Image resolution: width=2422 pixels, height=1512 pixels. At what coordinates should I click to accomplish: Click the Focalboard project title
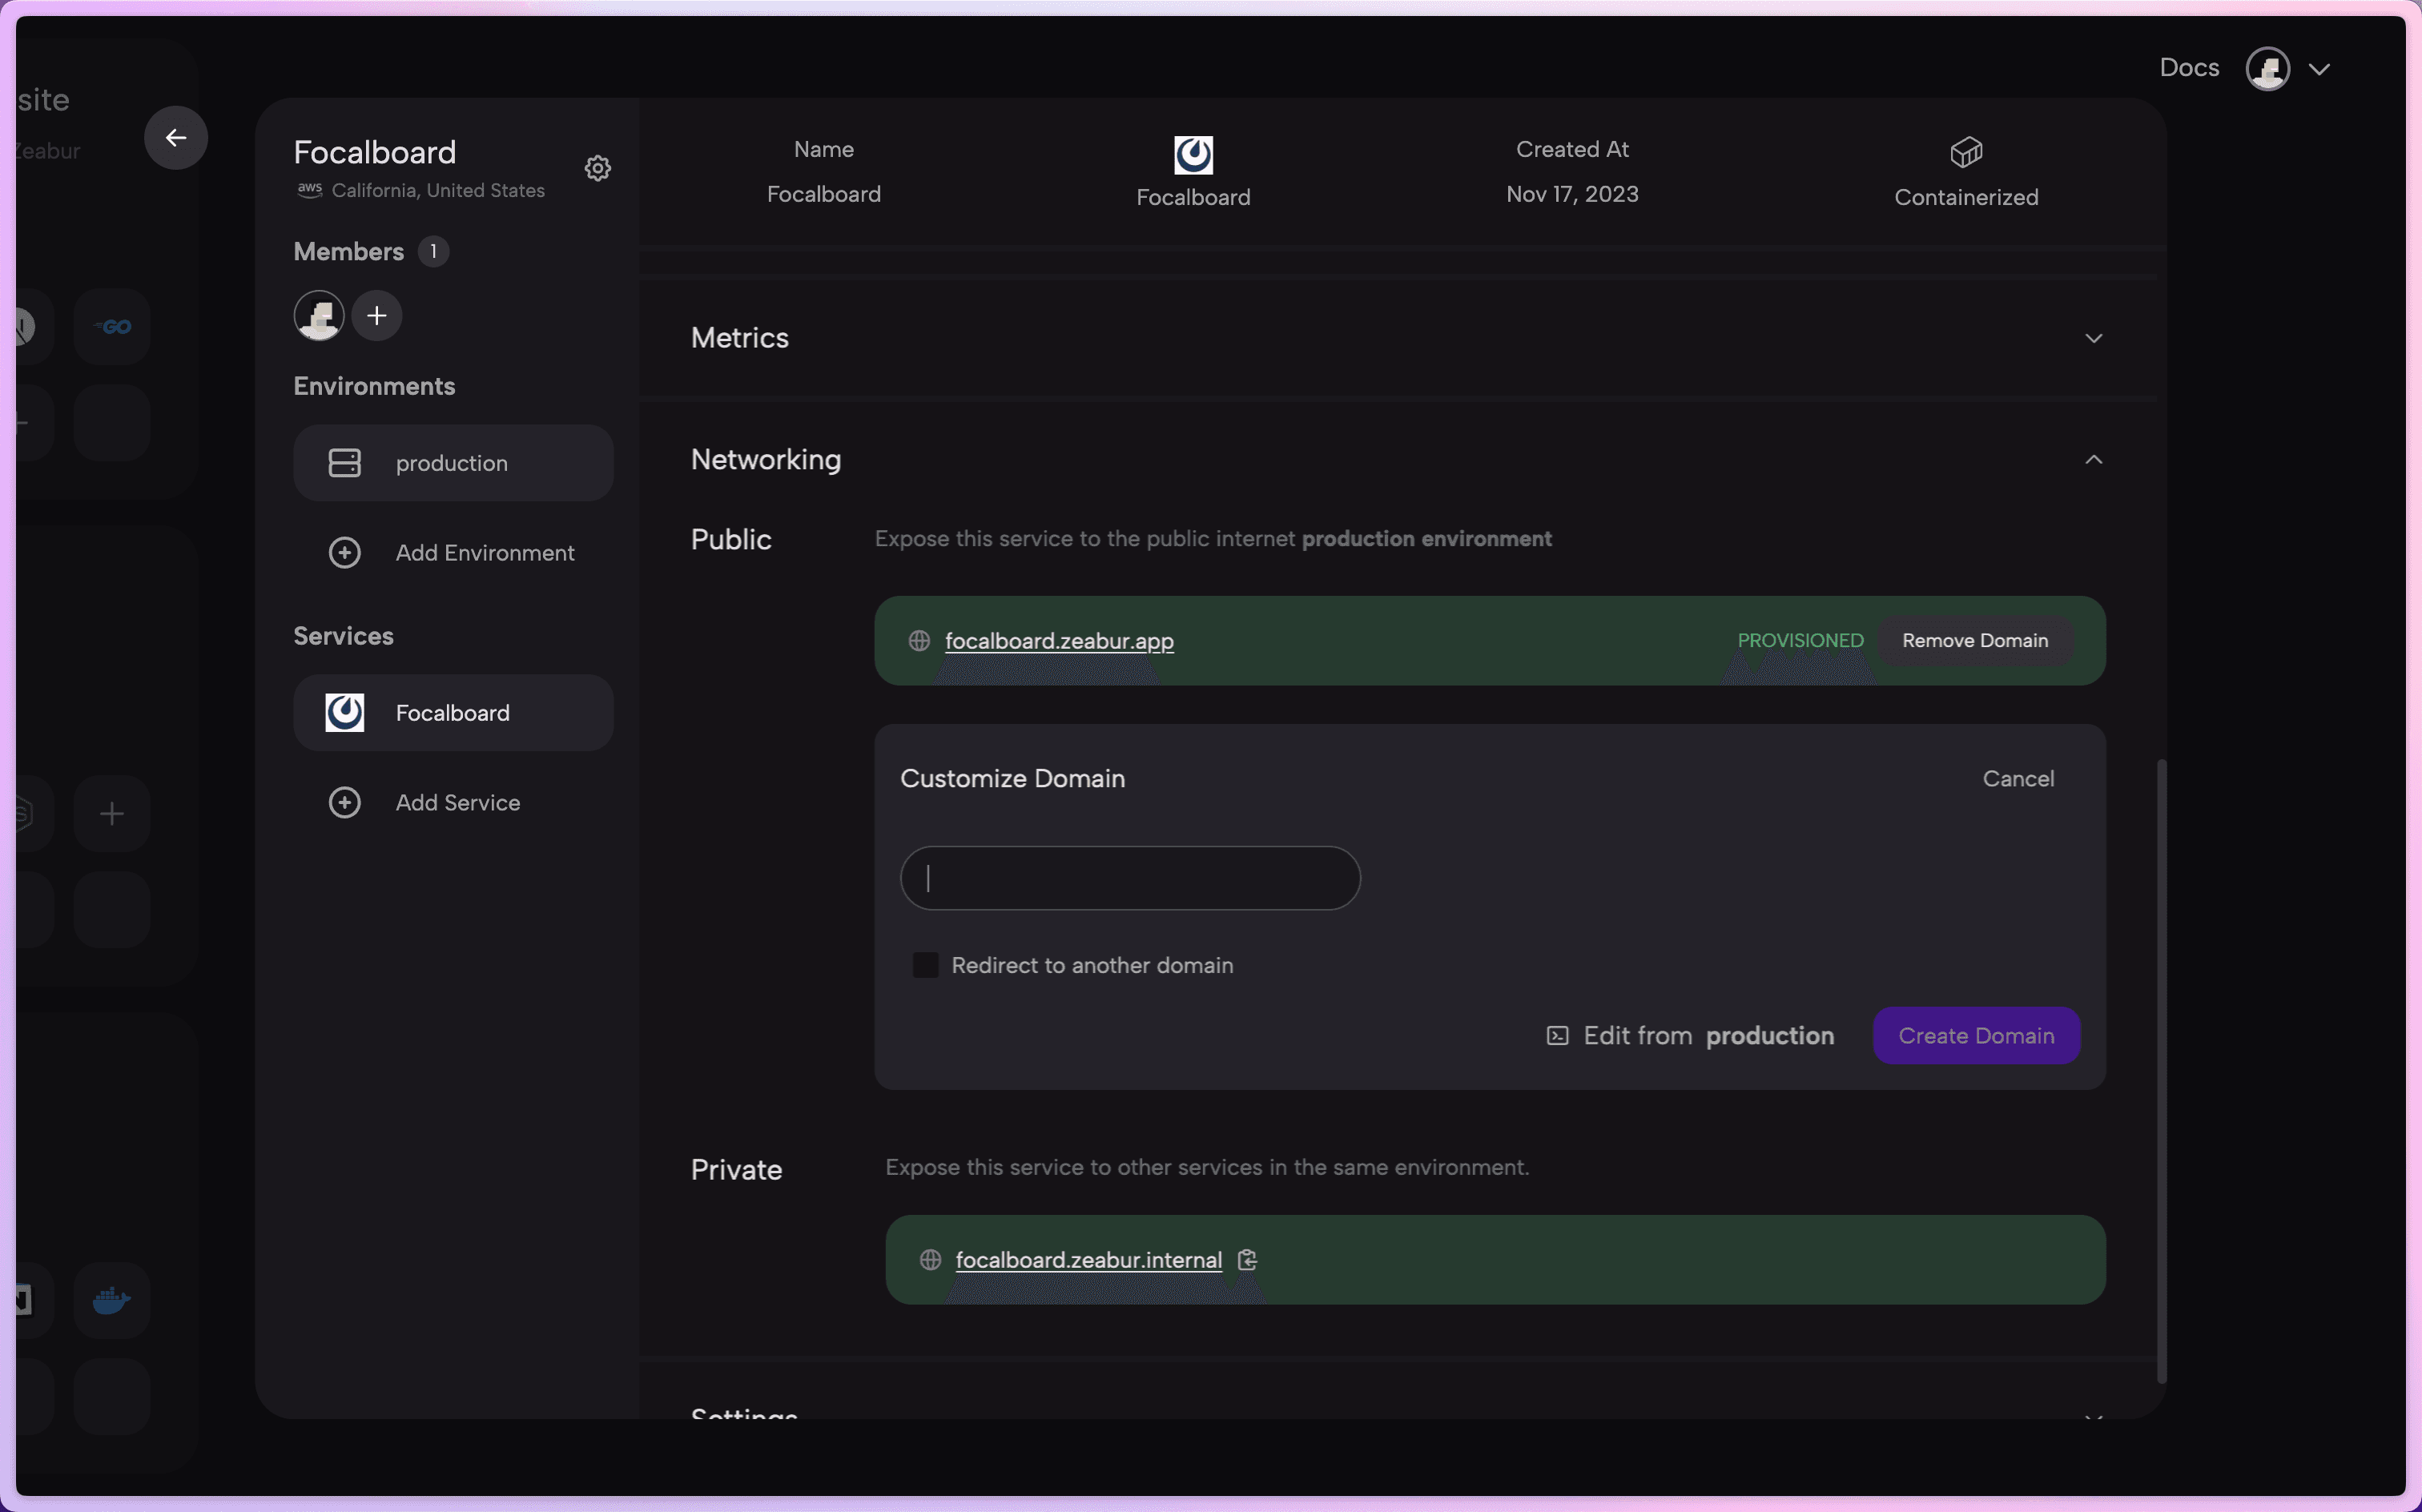point(374,152)
